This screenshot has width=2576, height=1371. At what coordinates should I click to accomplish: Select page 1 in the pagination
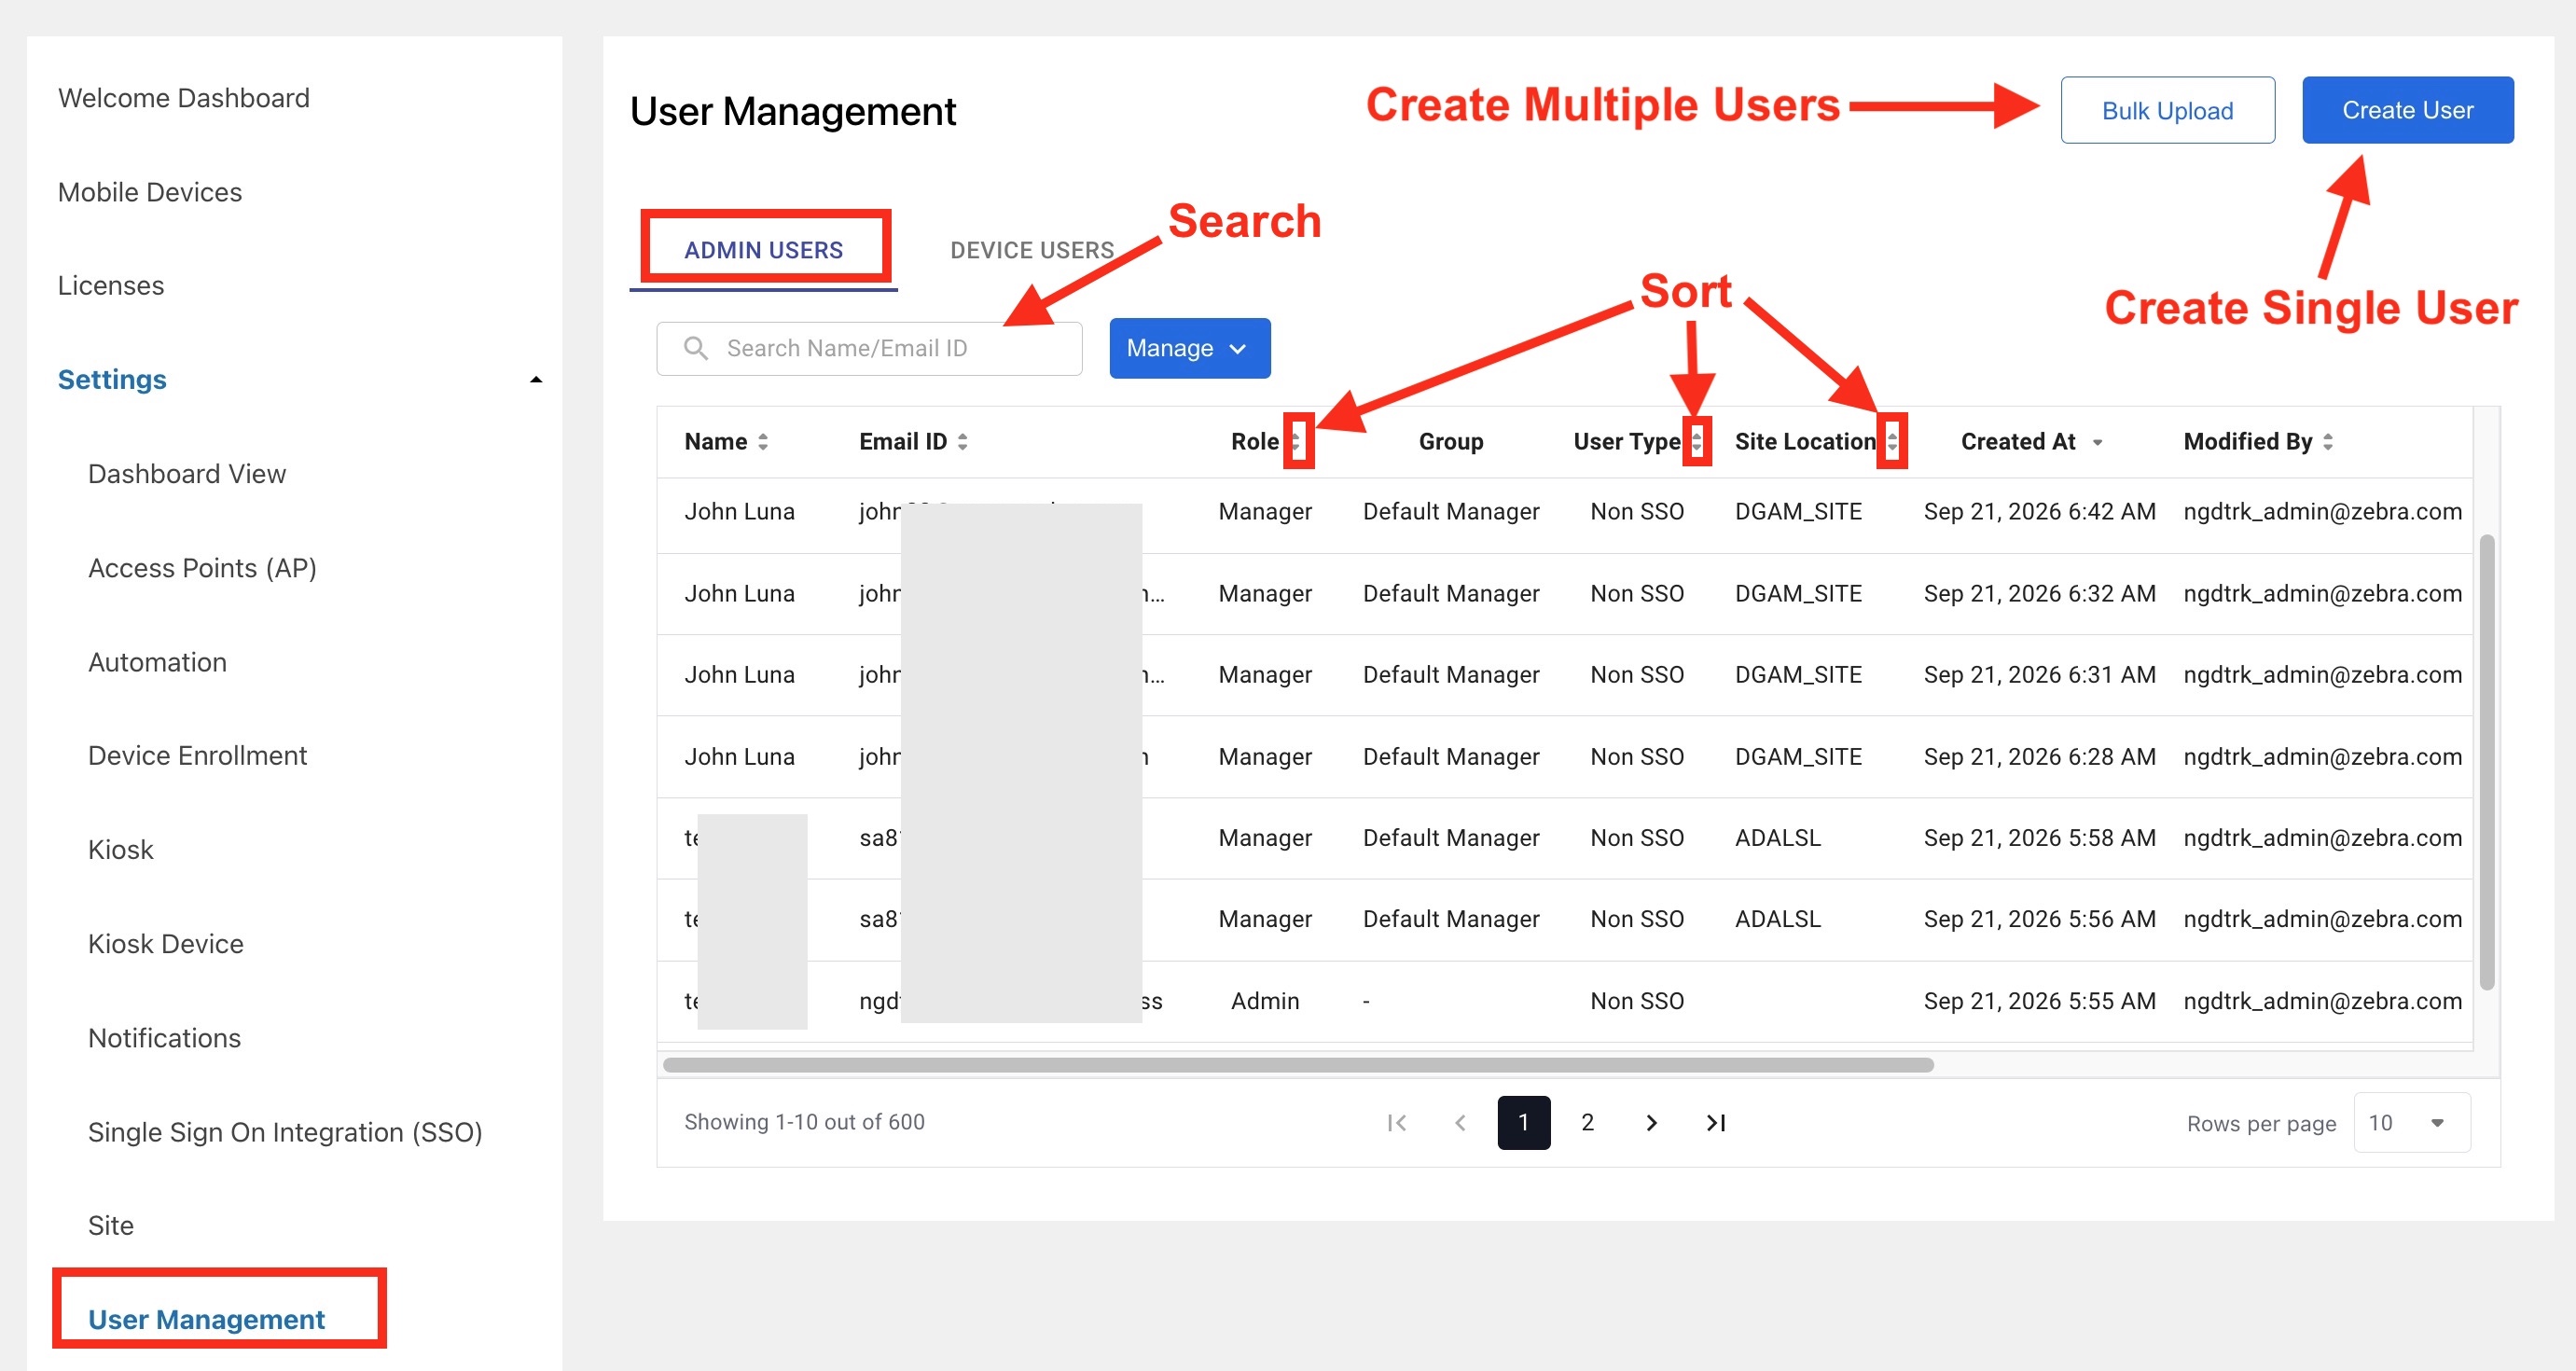click(1523, 1123)
